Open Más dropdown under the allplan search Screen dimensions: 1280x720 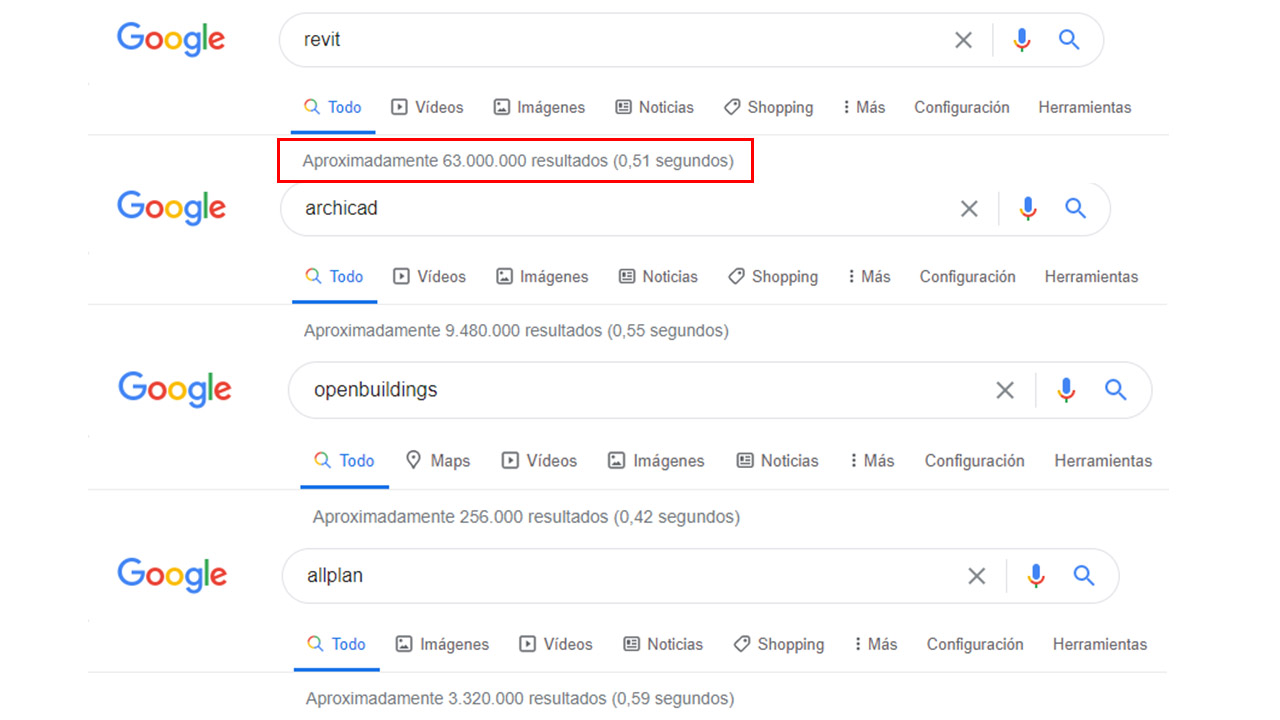point(875,645)
